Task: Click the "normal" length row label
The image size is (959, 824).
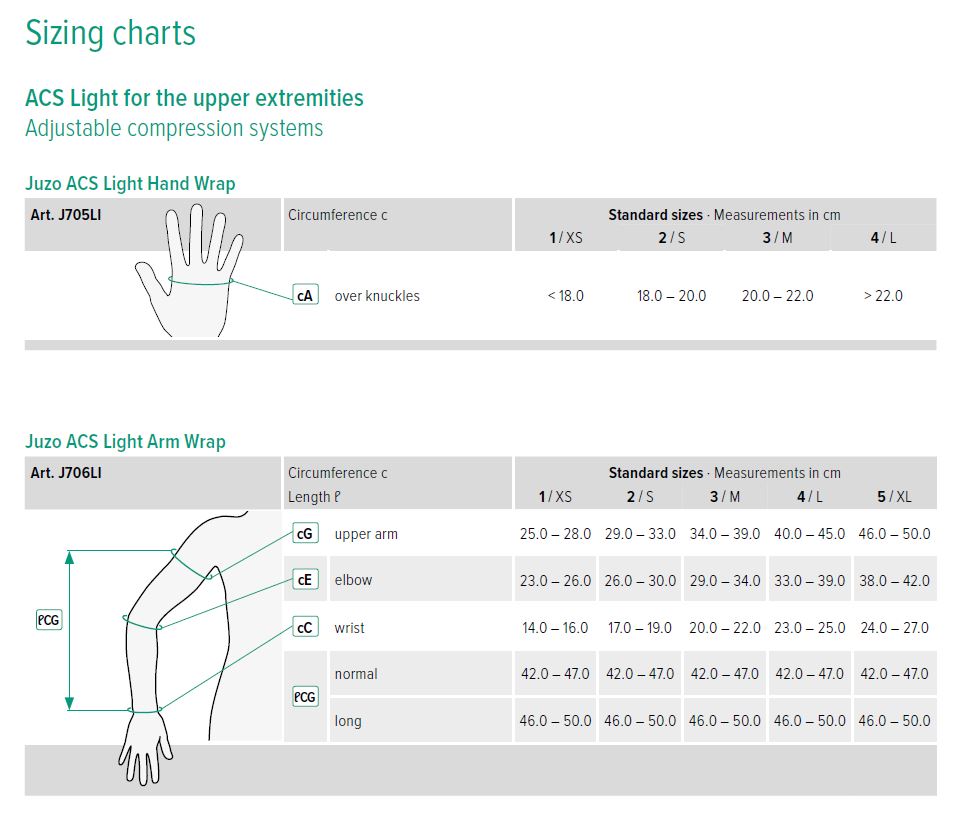Action: tap(356, 674)
